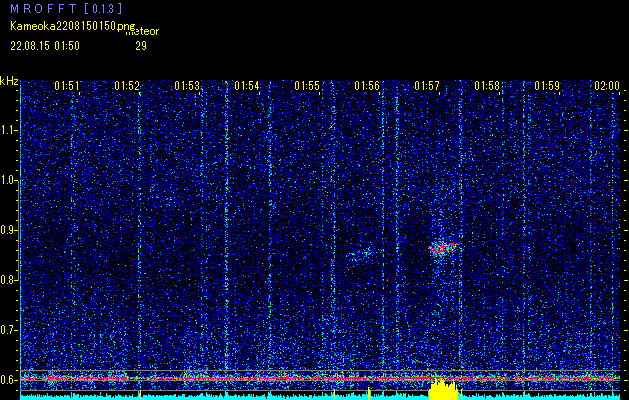
Task: Click the 0.7 kHz axis label
Action: coord(8,330)
